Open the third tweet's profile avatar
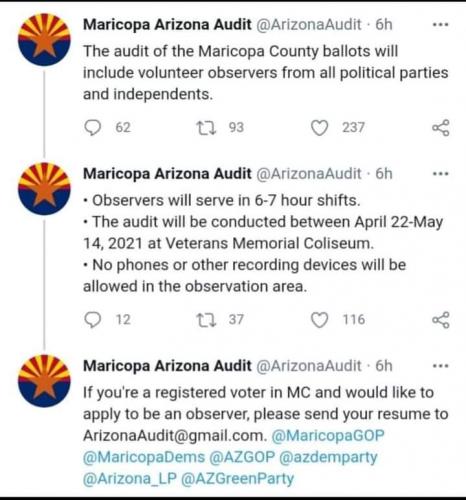466x500 pixels. [44, 381]
